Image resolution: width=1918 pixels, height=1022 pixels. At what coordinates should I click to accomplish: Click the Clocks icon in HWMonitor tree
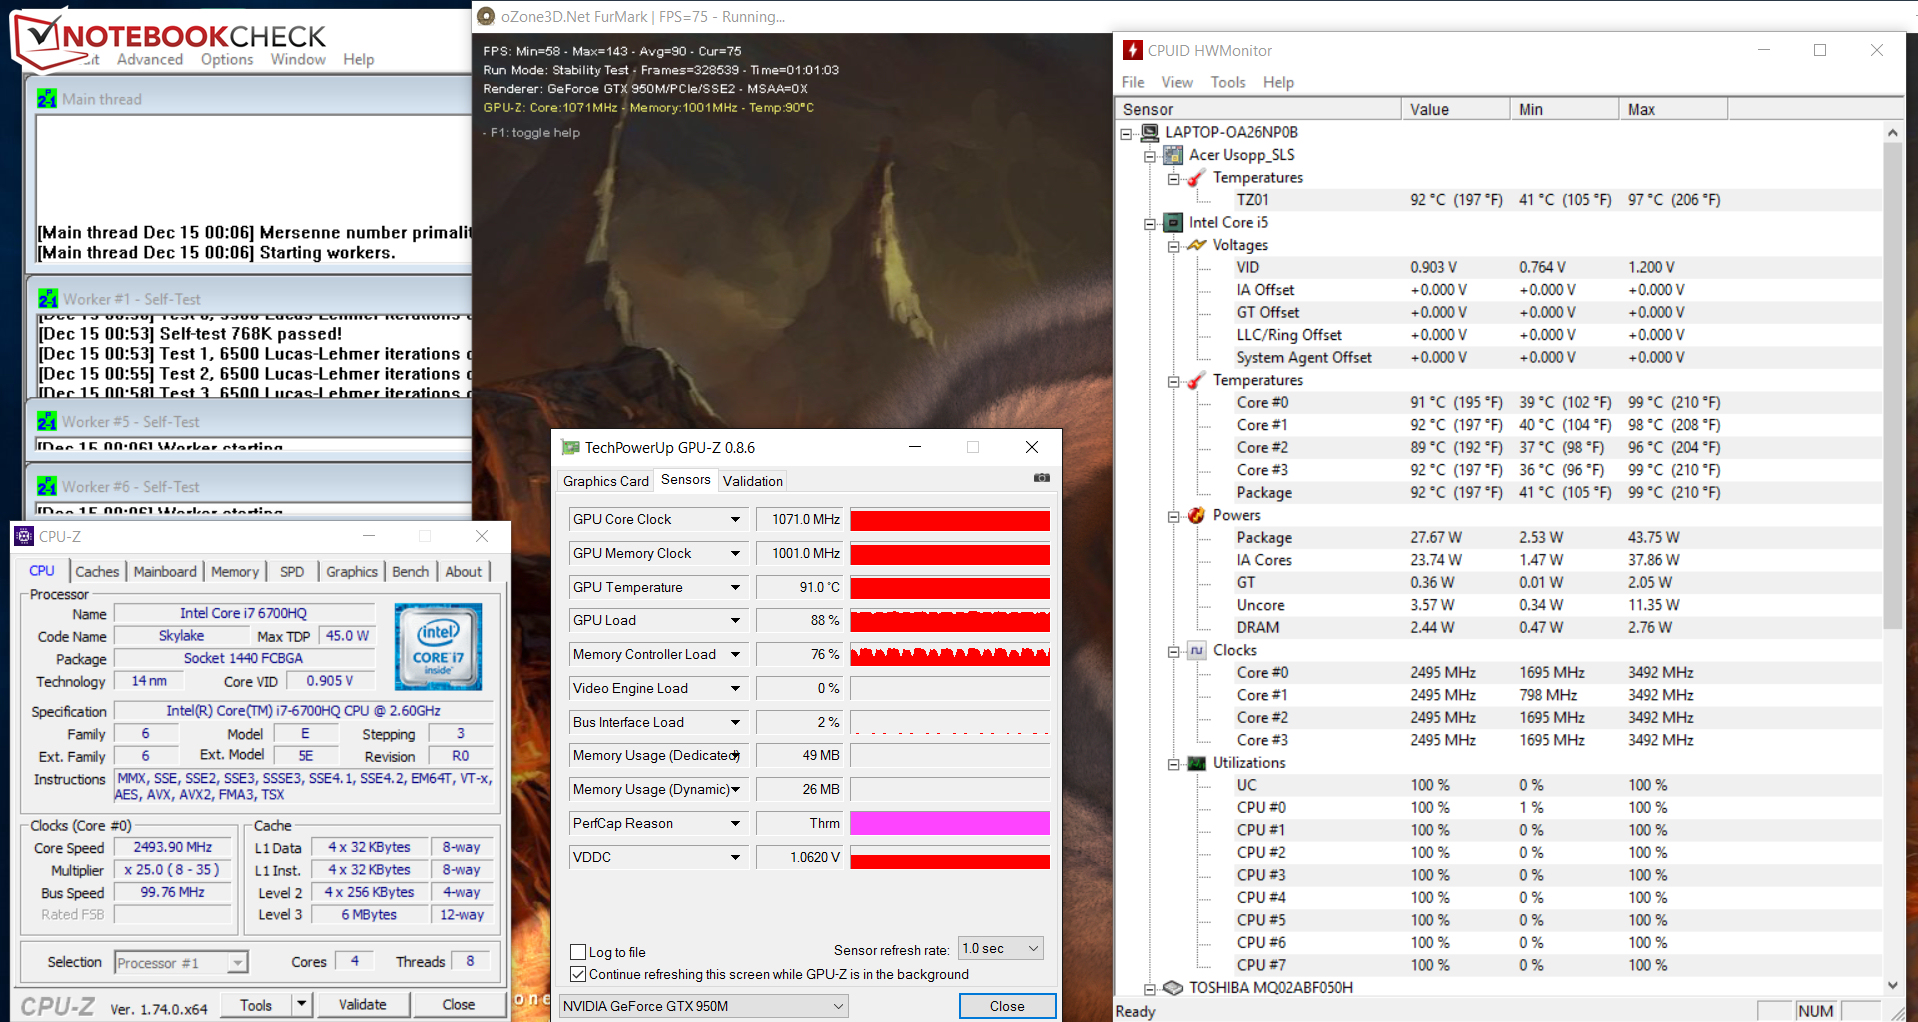pyautogui.click(x=1196, y=650)
